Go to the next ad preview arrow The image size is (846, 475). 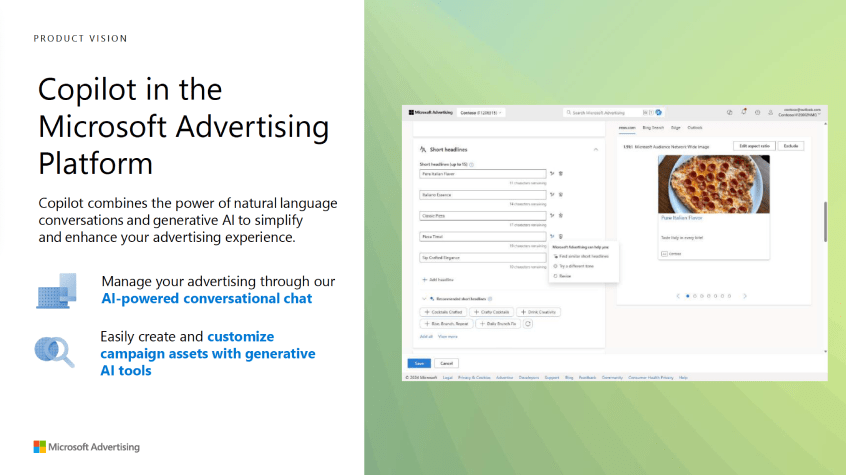745,296
